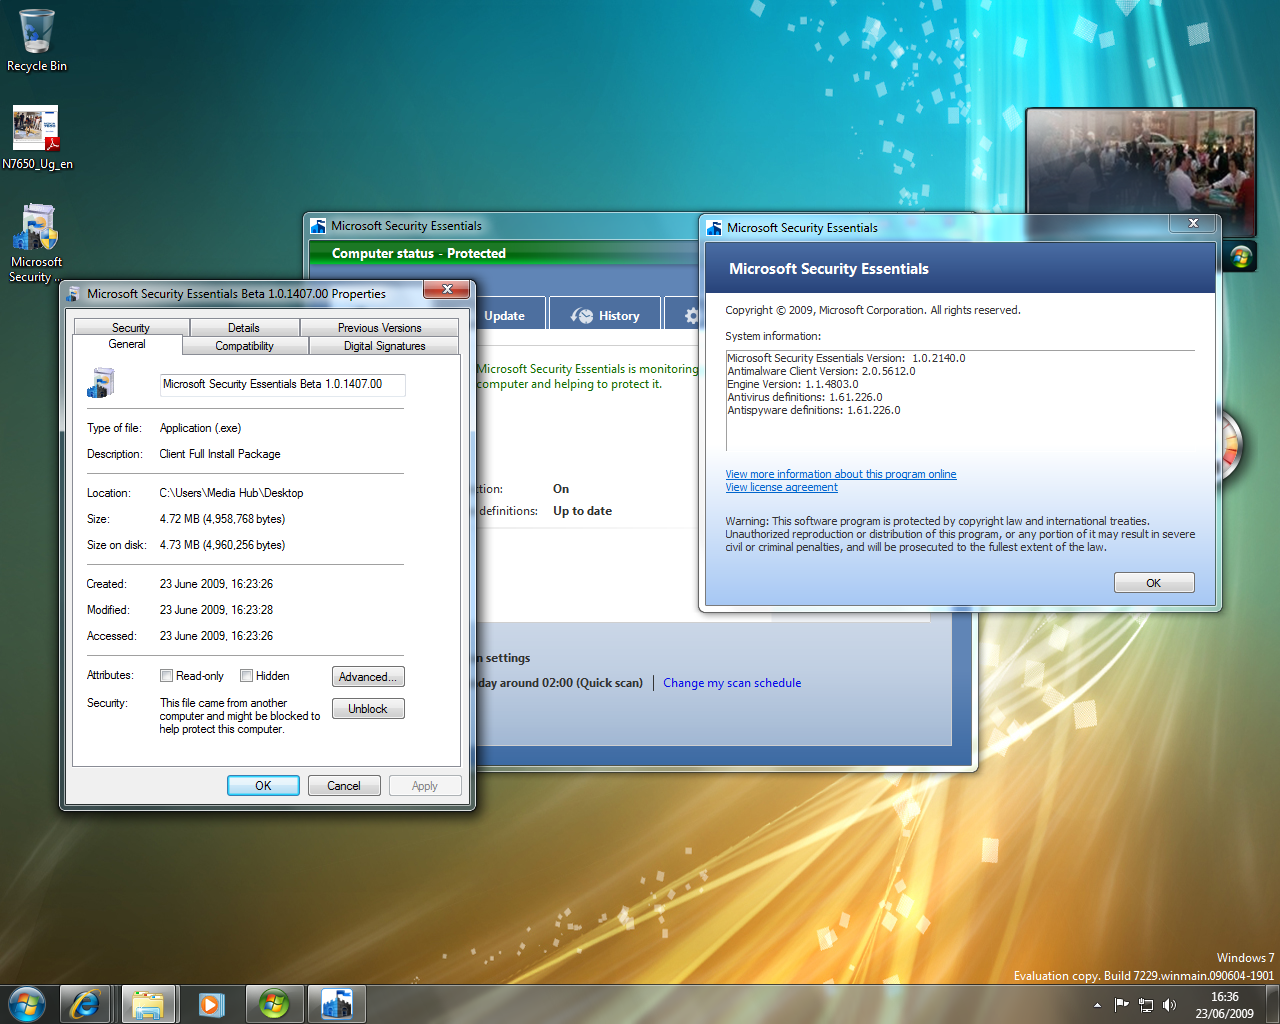Image resolution: width=1280 pixels, height=1024 pixels.
Task: Tick the Hidden attribute checkbox
Action: tap(247, 676)
